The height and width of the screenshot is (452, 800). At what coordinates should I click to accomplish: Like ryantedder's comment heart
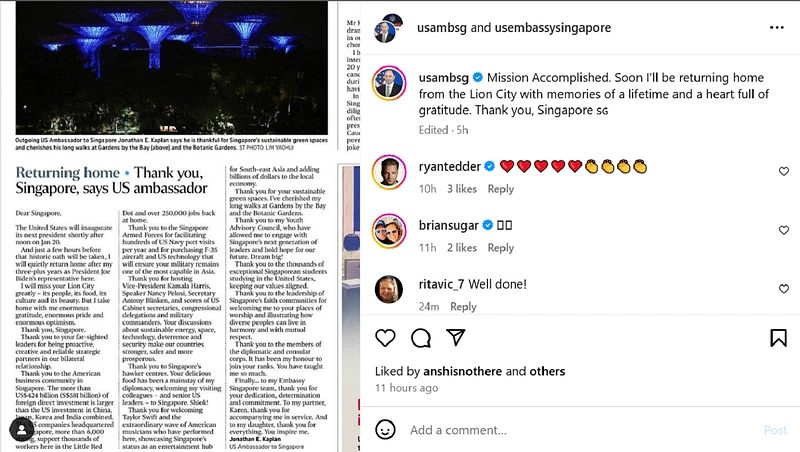pyautogui.click(x=784, y=171)
